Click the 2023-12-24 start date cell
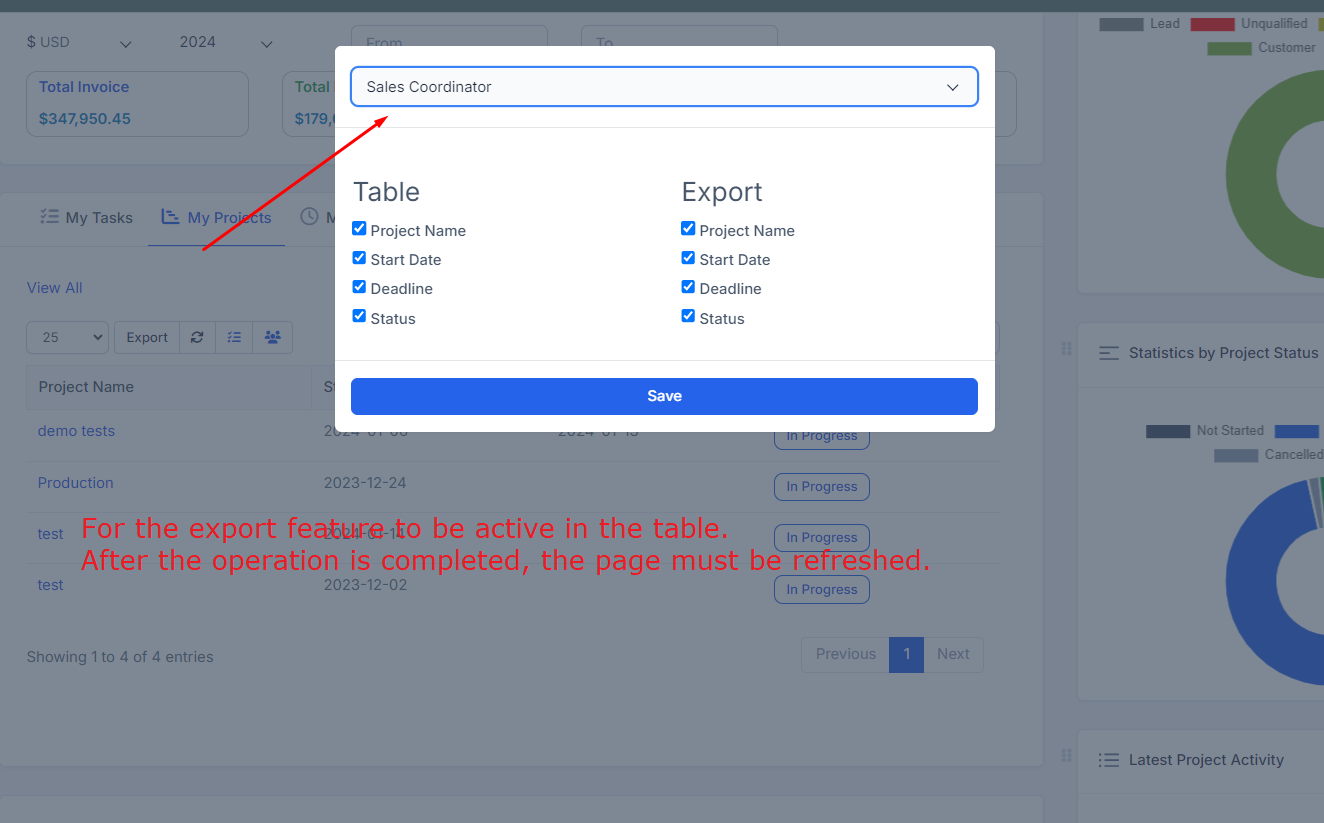The height and width of the screenshot is (823, 1324). point(366,483)
